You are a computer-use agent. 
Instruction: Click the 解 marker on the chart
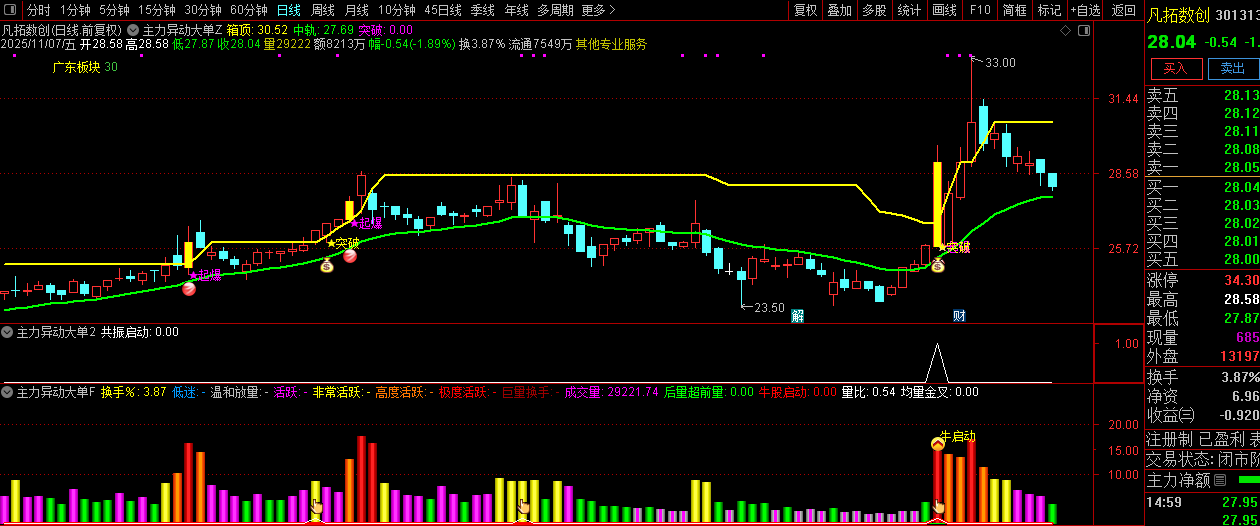coord(797,316)
